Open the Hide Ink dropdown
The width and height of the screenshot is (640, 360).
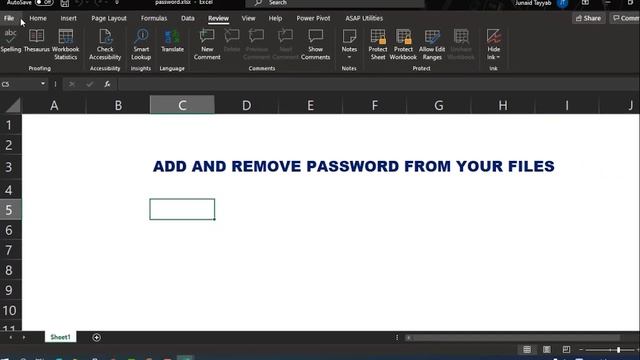[x=493, y=45]
